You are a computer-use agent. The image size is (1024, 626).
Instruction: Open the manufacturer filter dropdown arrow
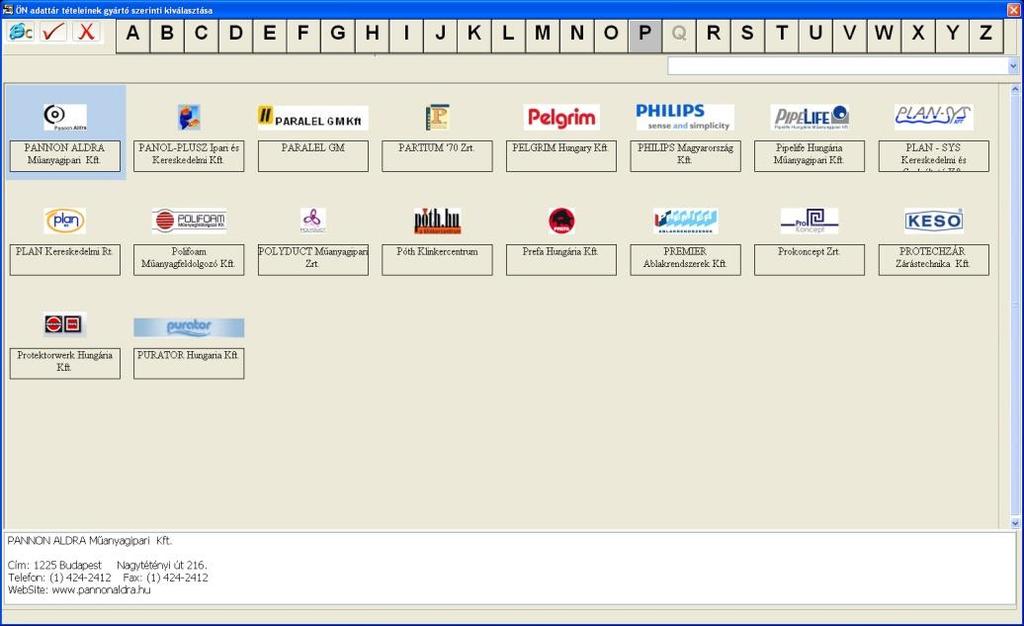(1013, 66)
